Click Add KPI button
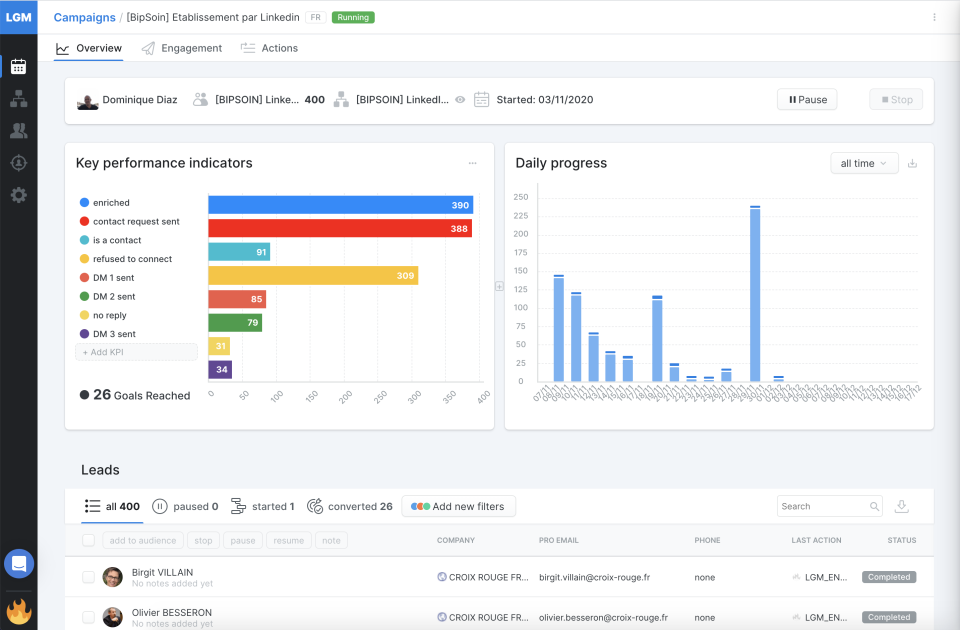This screenshot has width=960, height=630. click(x=137, y=352)
